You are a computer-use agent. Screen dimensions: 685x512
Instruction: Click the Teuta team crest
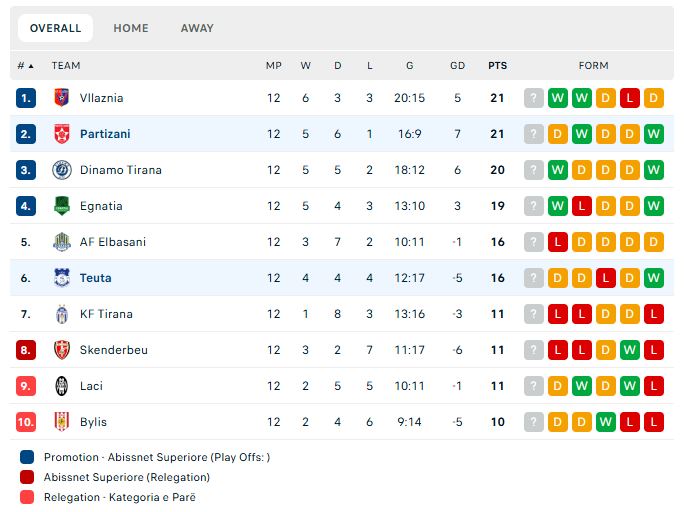coord(62,278)
